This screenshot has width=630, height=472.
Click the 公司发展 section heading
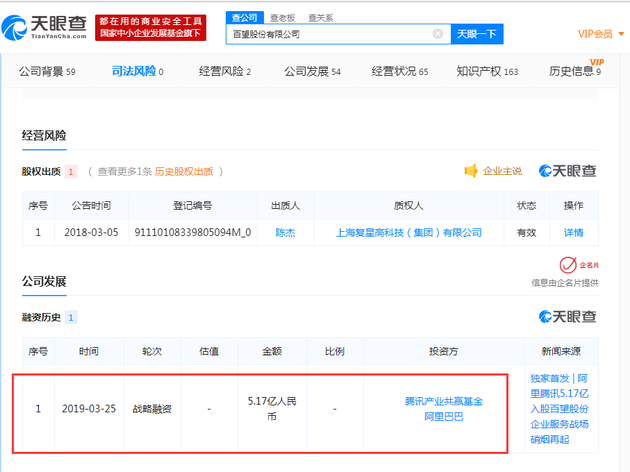[44, 282]
